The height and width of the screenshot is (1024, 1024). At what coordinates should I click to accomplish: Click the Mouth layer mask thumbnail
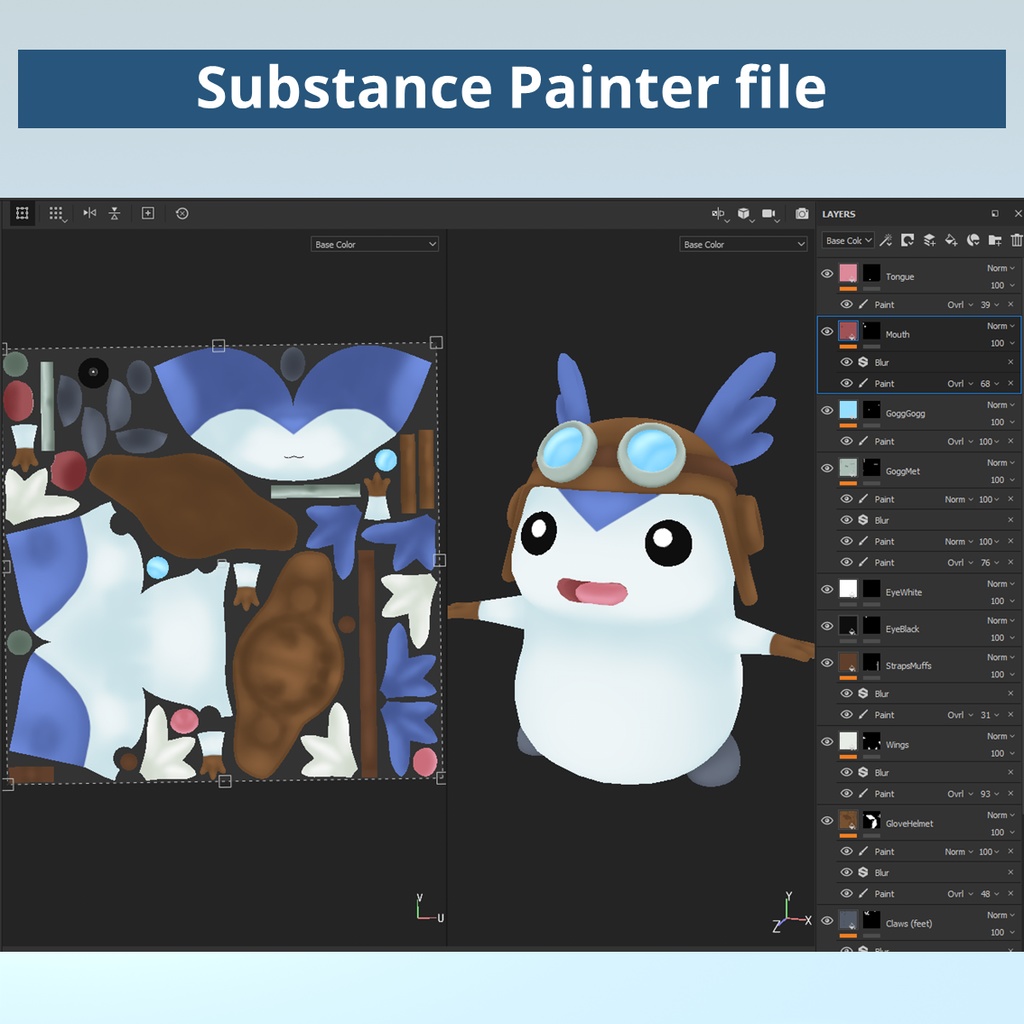pos(871,330)
